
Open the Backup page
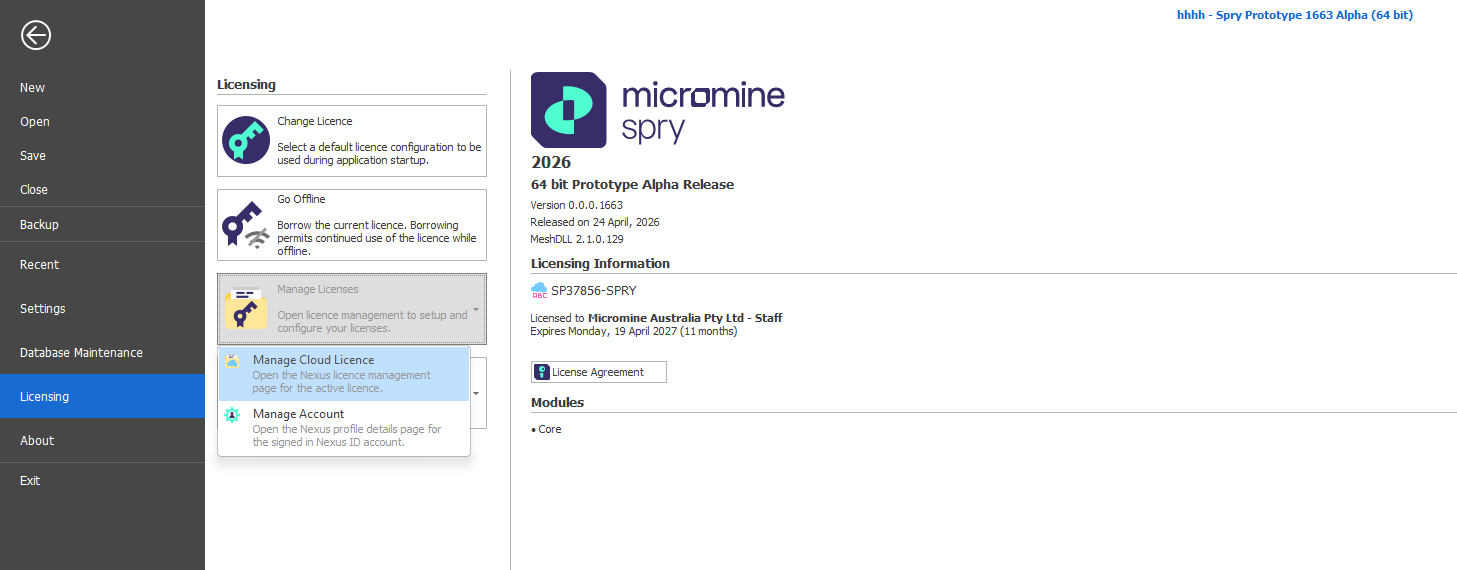tap(102, 225)
